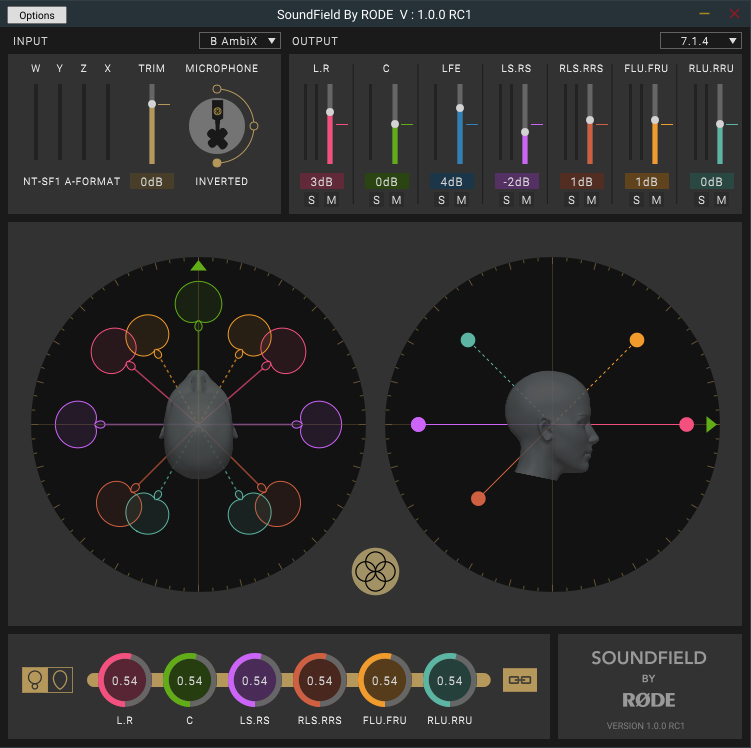The image size is (751, 748).
Task: Click the green front arrow atop the top view
Action: click(x=198, y=265)
